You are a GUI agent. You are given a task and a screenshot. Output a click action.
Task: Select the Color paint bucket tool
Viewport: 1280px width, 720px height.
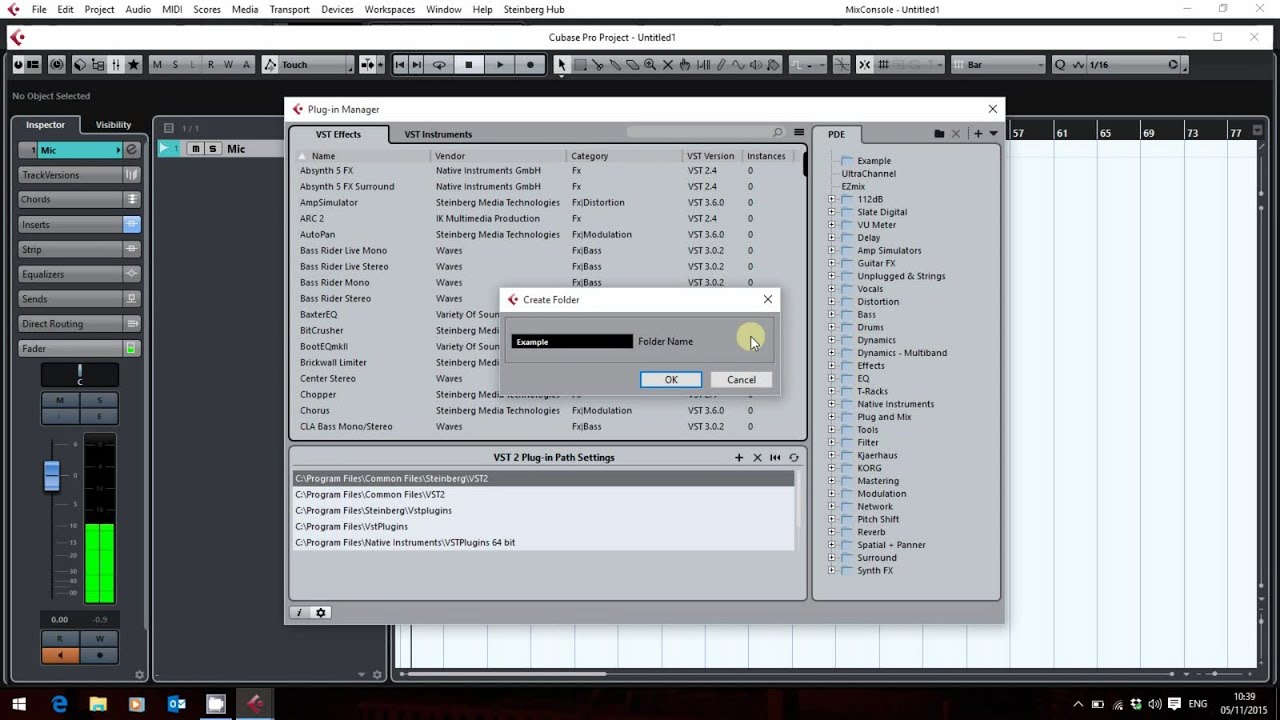(x=773, y=65)
